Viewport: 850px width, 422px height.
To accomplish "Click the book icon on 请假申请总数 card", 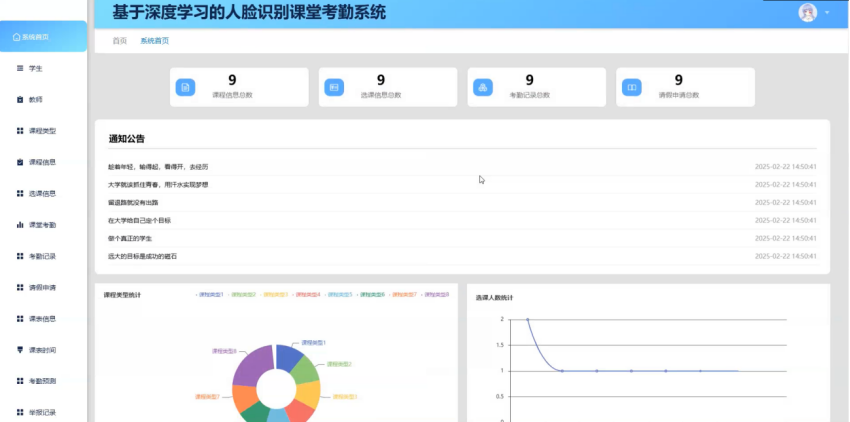I will (632, 87).
